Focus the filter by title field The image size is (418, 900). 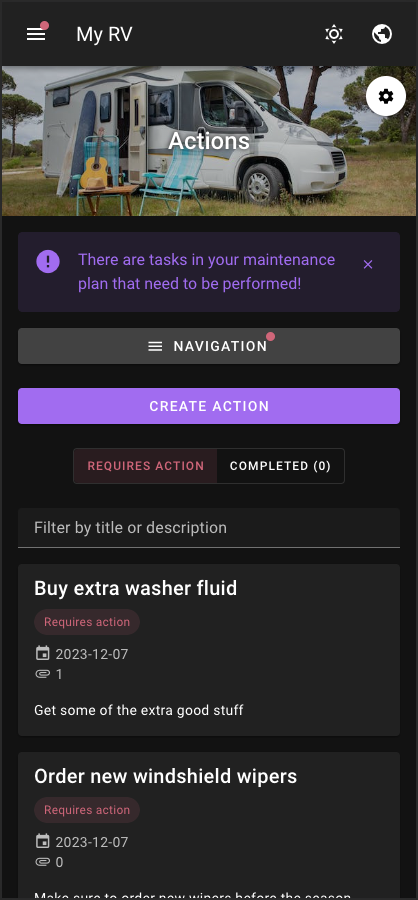[x=209, y=528]
